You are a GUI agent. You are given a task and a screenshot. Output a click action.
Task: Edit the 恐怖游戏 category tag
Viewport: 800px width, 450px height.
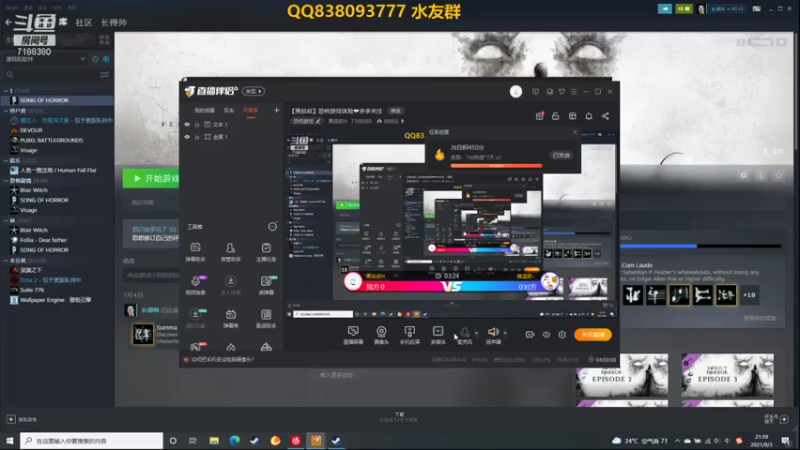pyautogui.click(x=307, y=121)
